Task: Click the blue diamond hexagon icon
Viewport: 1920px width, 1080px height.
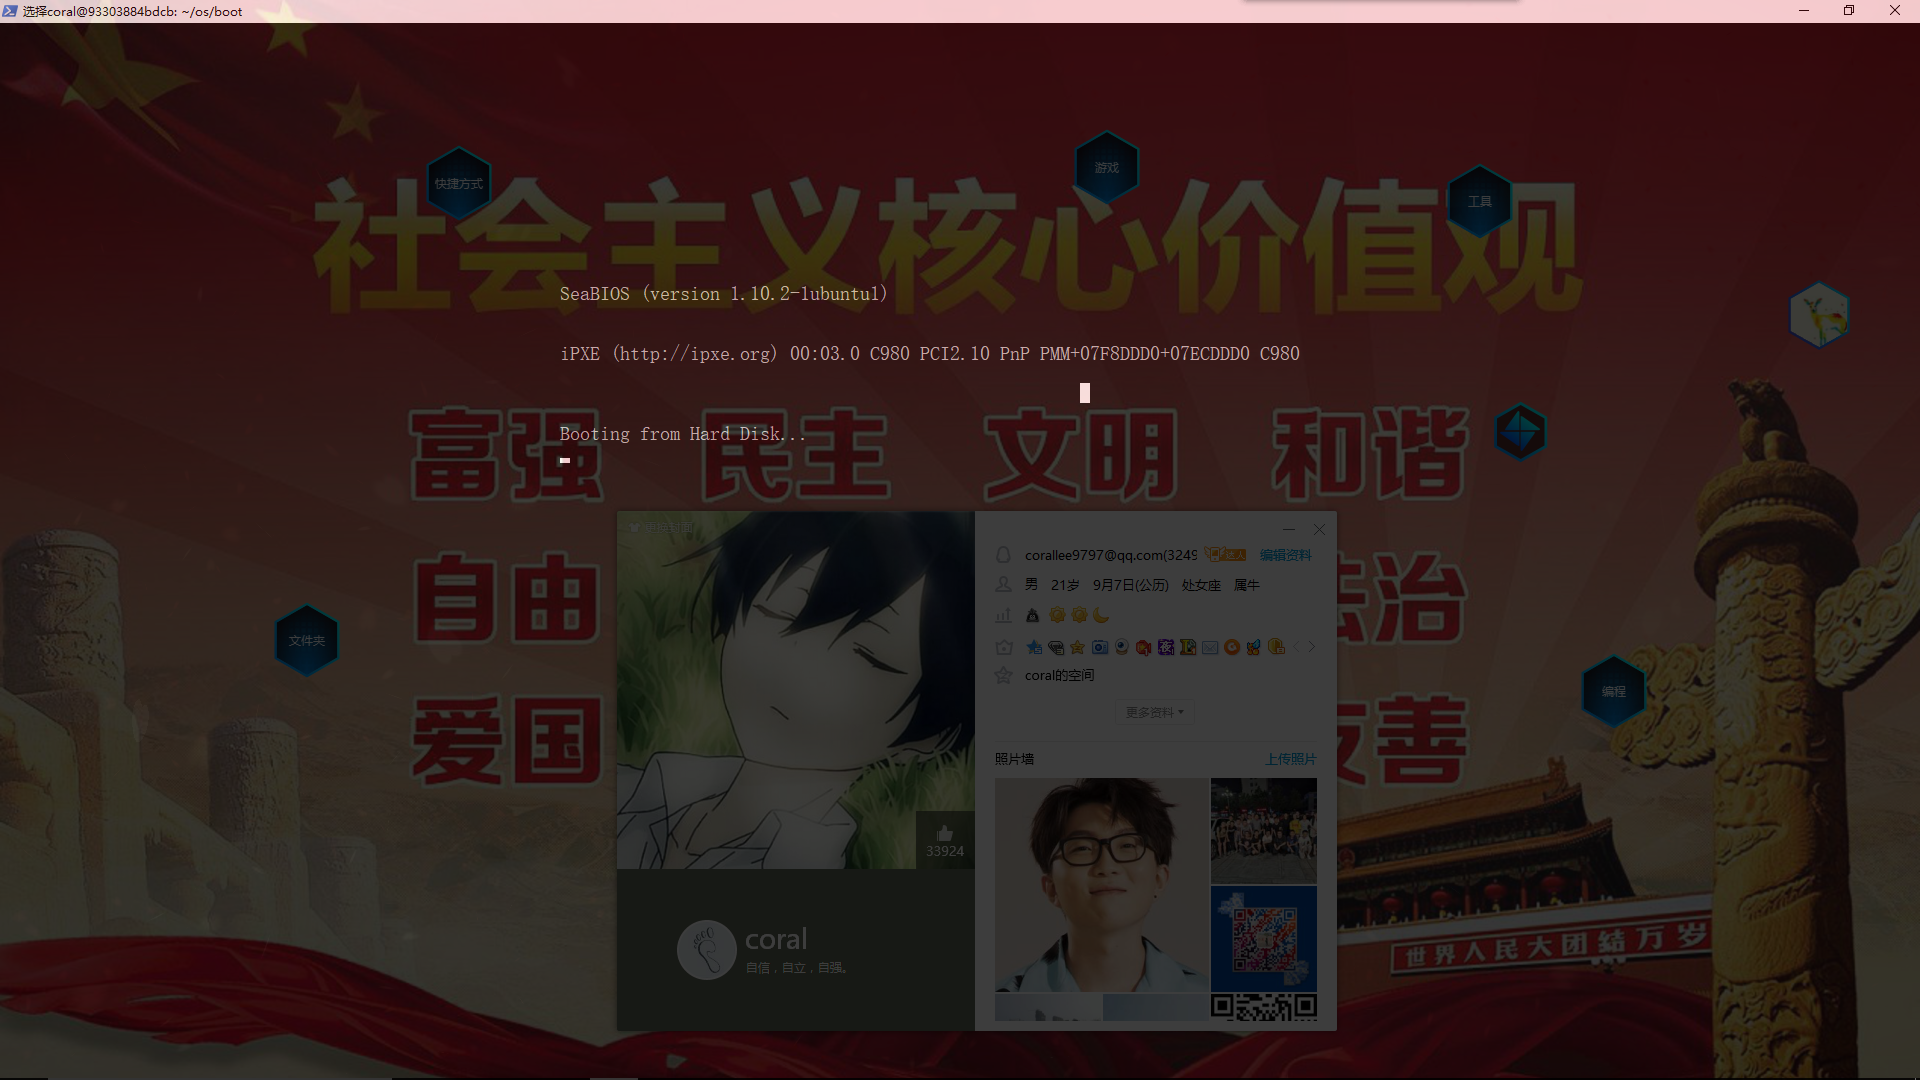Action: click(x=1520, y=432)
